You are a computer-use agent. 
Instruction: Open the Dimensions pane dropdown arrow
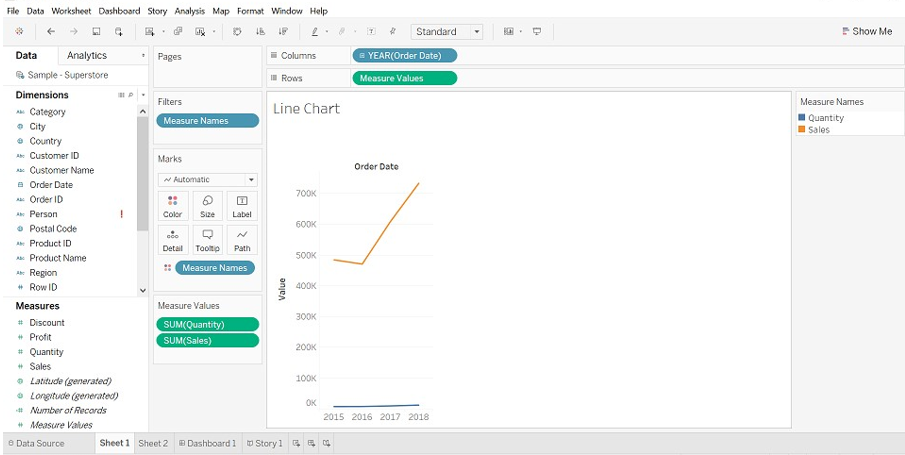143,95
